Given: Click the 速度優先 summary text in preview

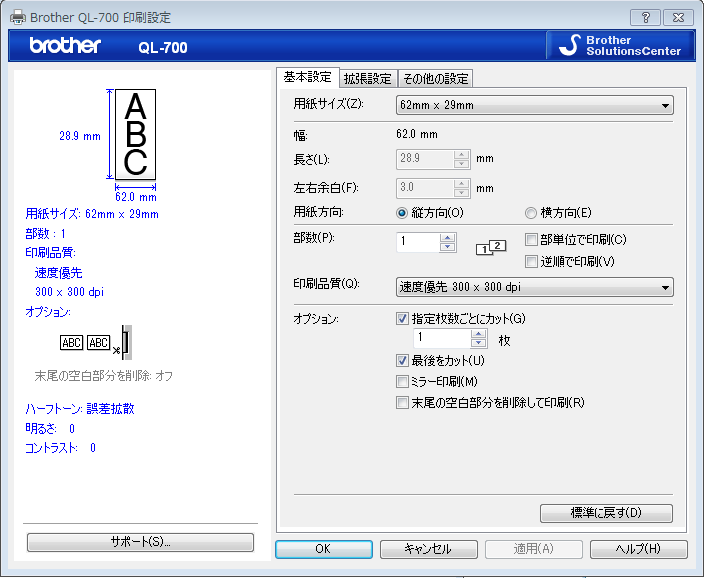Looking at the screenshot, I should [58, 273].
